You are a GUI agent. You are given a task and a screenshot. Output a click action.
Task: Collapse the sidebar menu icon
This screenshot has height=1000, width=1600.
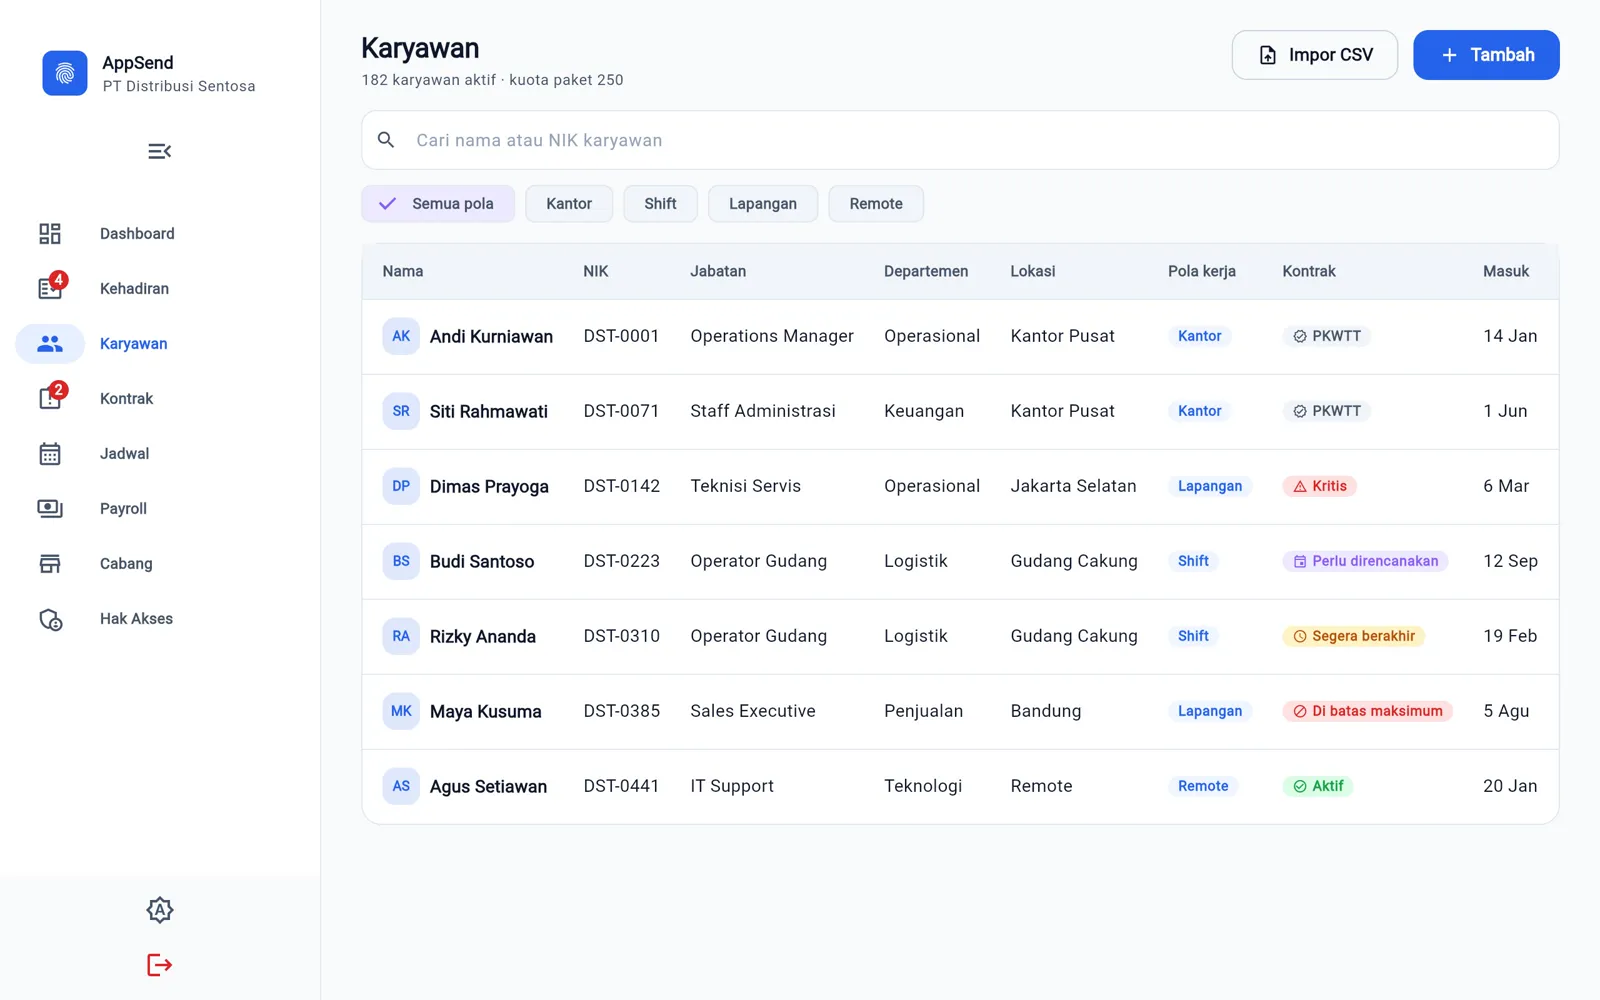coord(160,151)
